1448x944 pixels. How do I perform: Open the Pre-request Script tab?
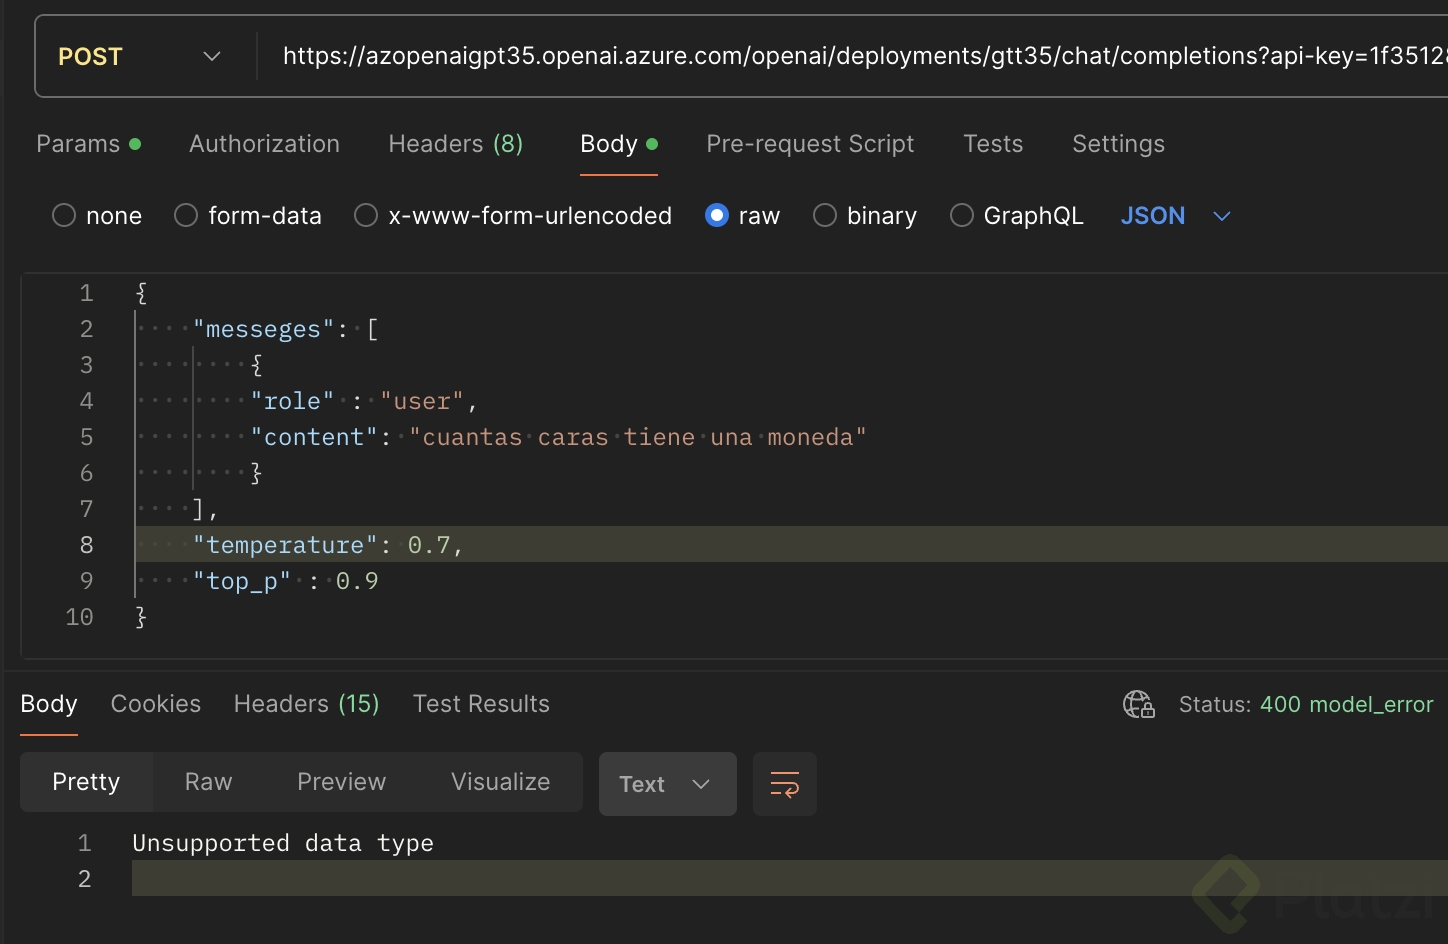pyautogui.click(x=810, y=144)
